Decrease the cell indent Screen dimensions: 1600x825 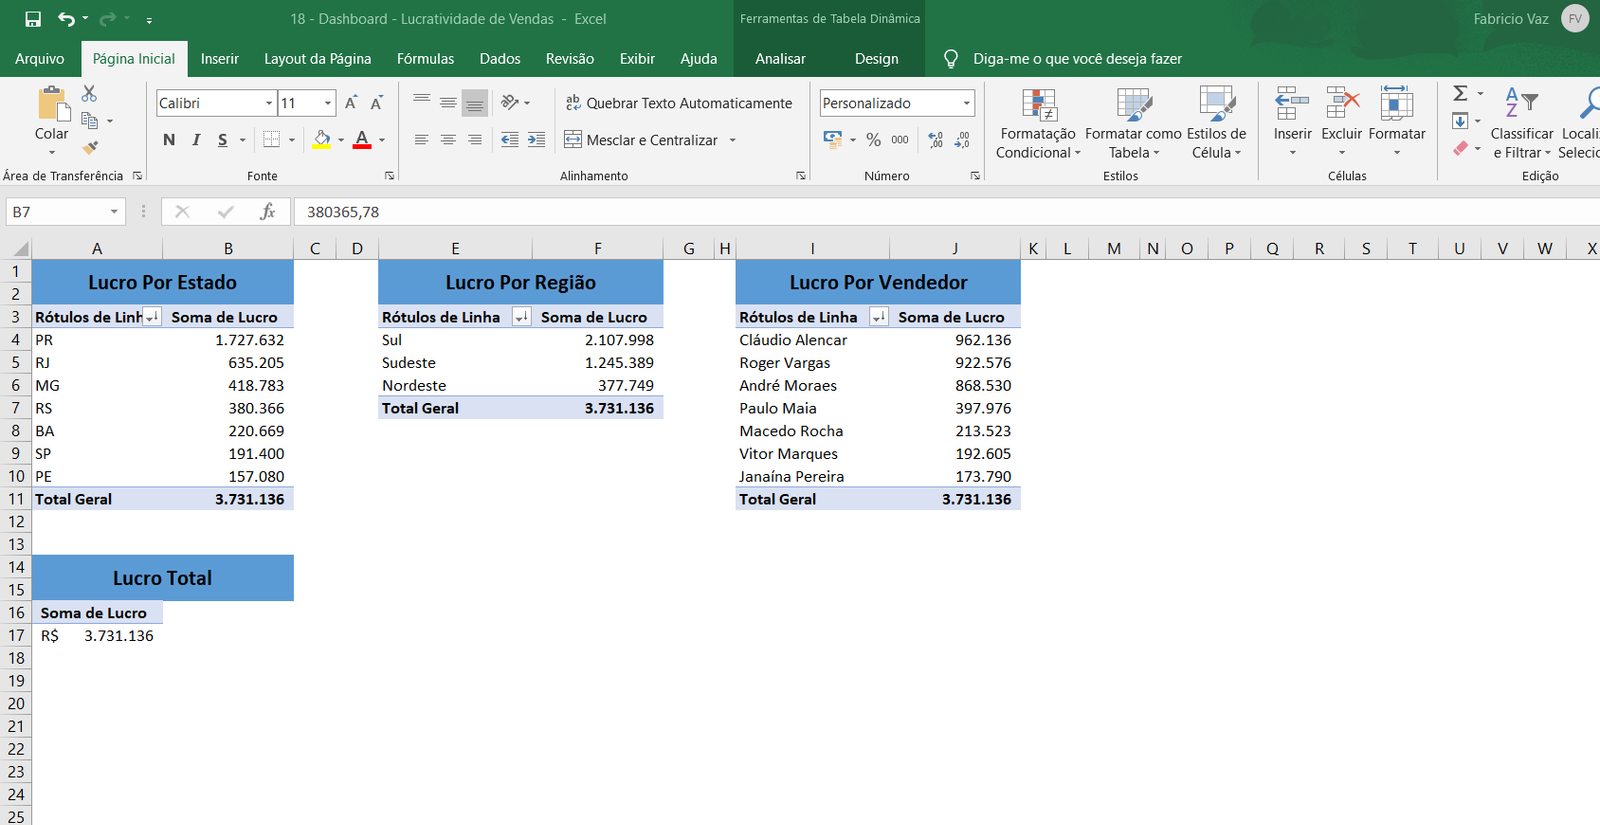click(510, 140)
